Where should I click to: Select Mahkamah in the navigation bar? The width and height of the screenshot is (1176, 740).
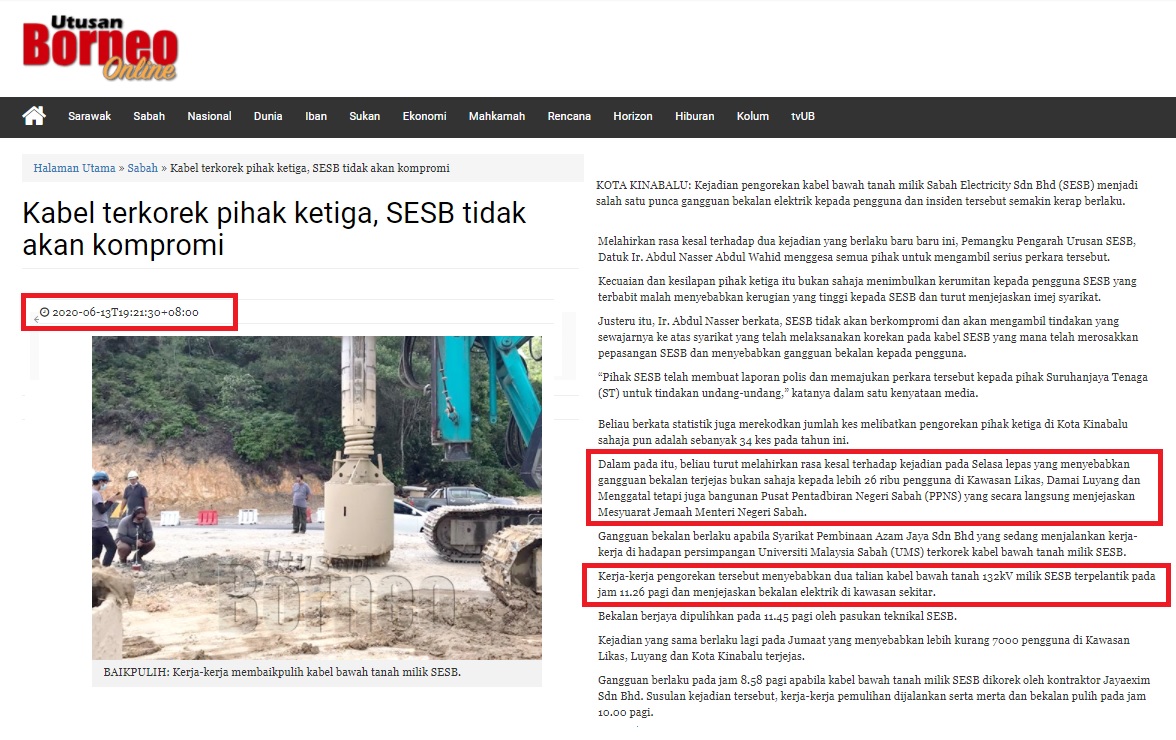pyautogui.click(x=497, y=116)
